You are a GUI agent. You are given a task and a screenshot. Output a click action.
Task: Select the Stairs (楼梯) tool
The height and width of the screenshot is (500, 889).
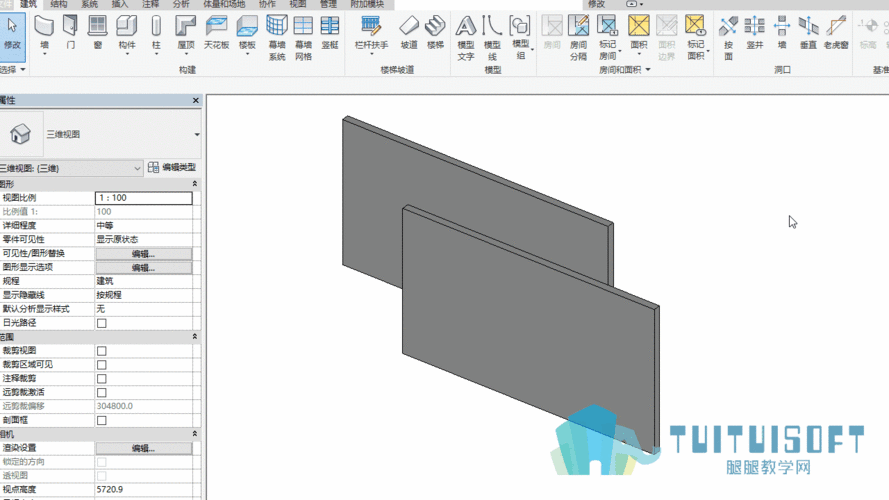pyautogui.click(x=435, y=33)
